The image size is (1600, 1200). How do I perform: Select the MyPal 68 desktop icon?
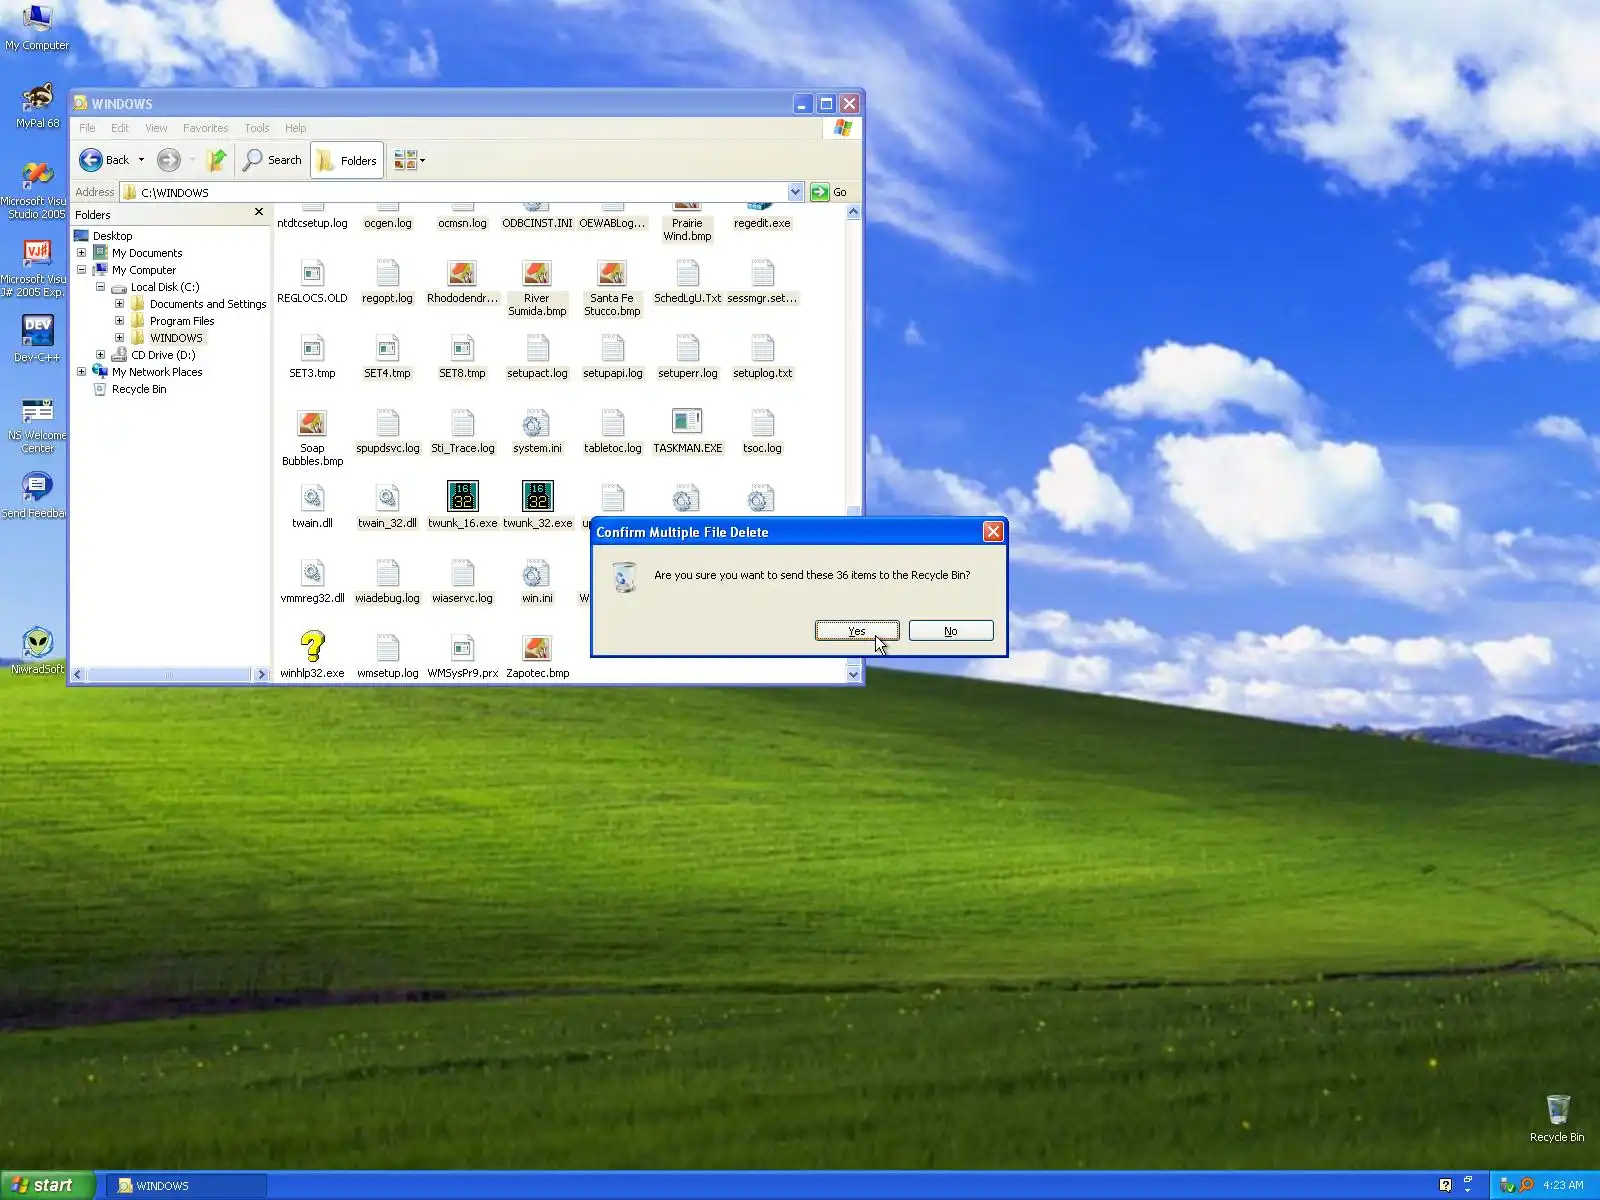pos(38,97)
